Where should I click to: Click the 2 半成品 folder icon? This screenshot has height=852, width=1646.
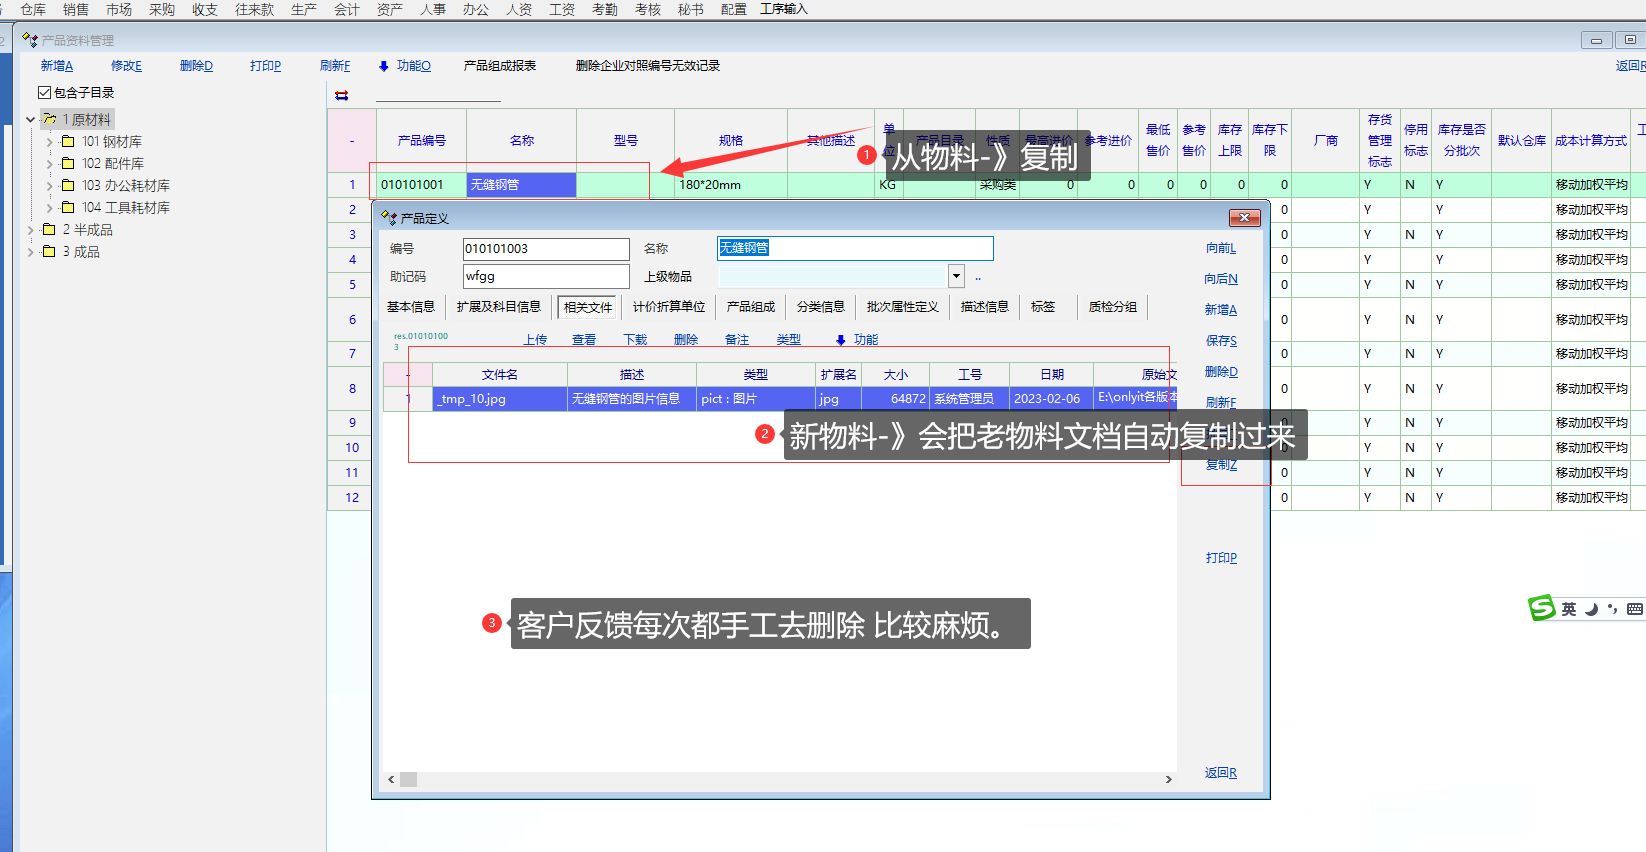coord(49,229)
